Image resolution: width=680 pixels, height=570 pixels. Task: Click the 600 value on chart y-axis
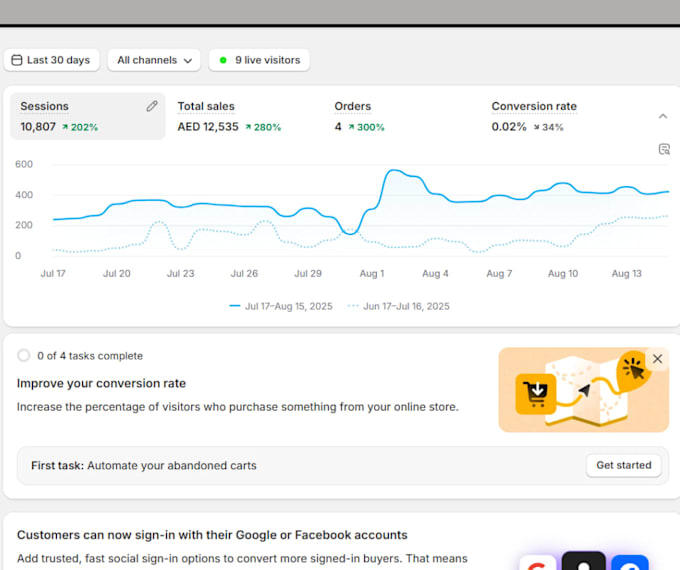tap(24, 164)
